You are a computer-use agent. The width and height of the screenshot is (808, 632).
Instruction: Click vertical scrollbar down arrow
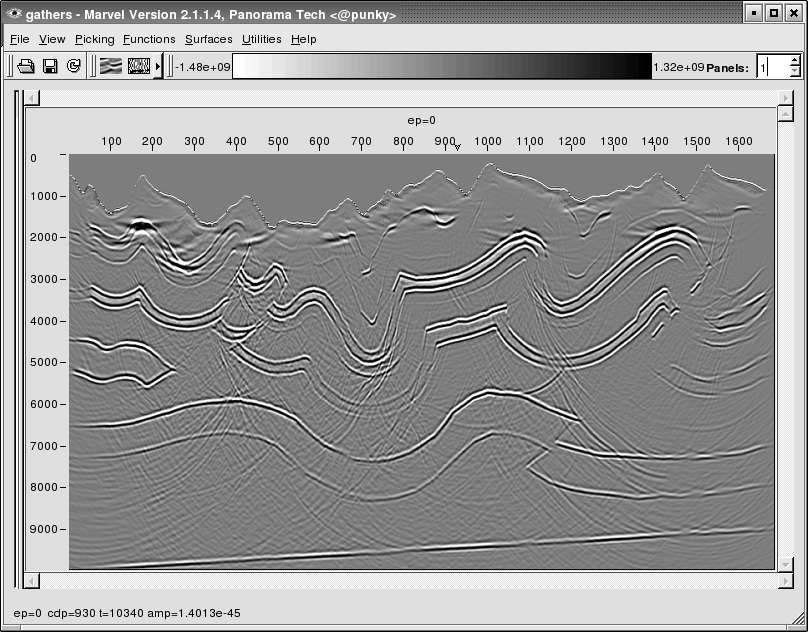pyautogui.click(x=785, y=564)
